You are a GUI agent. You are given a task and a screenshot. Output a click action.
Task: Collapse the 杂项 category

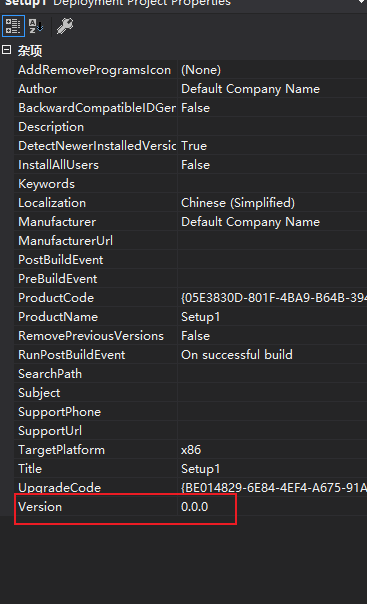pyautogui.click(x=6, y=50)
